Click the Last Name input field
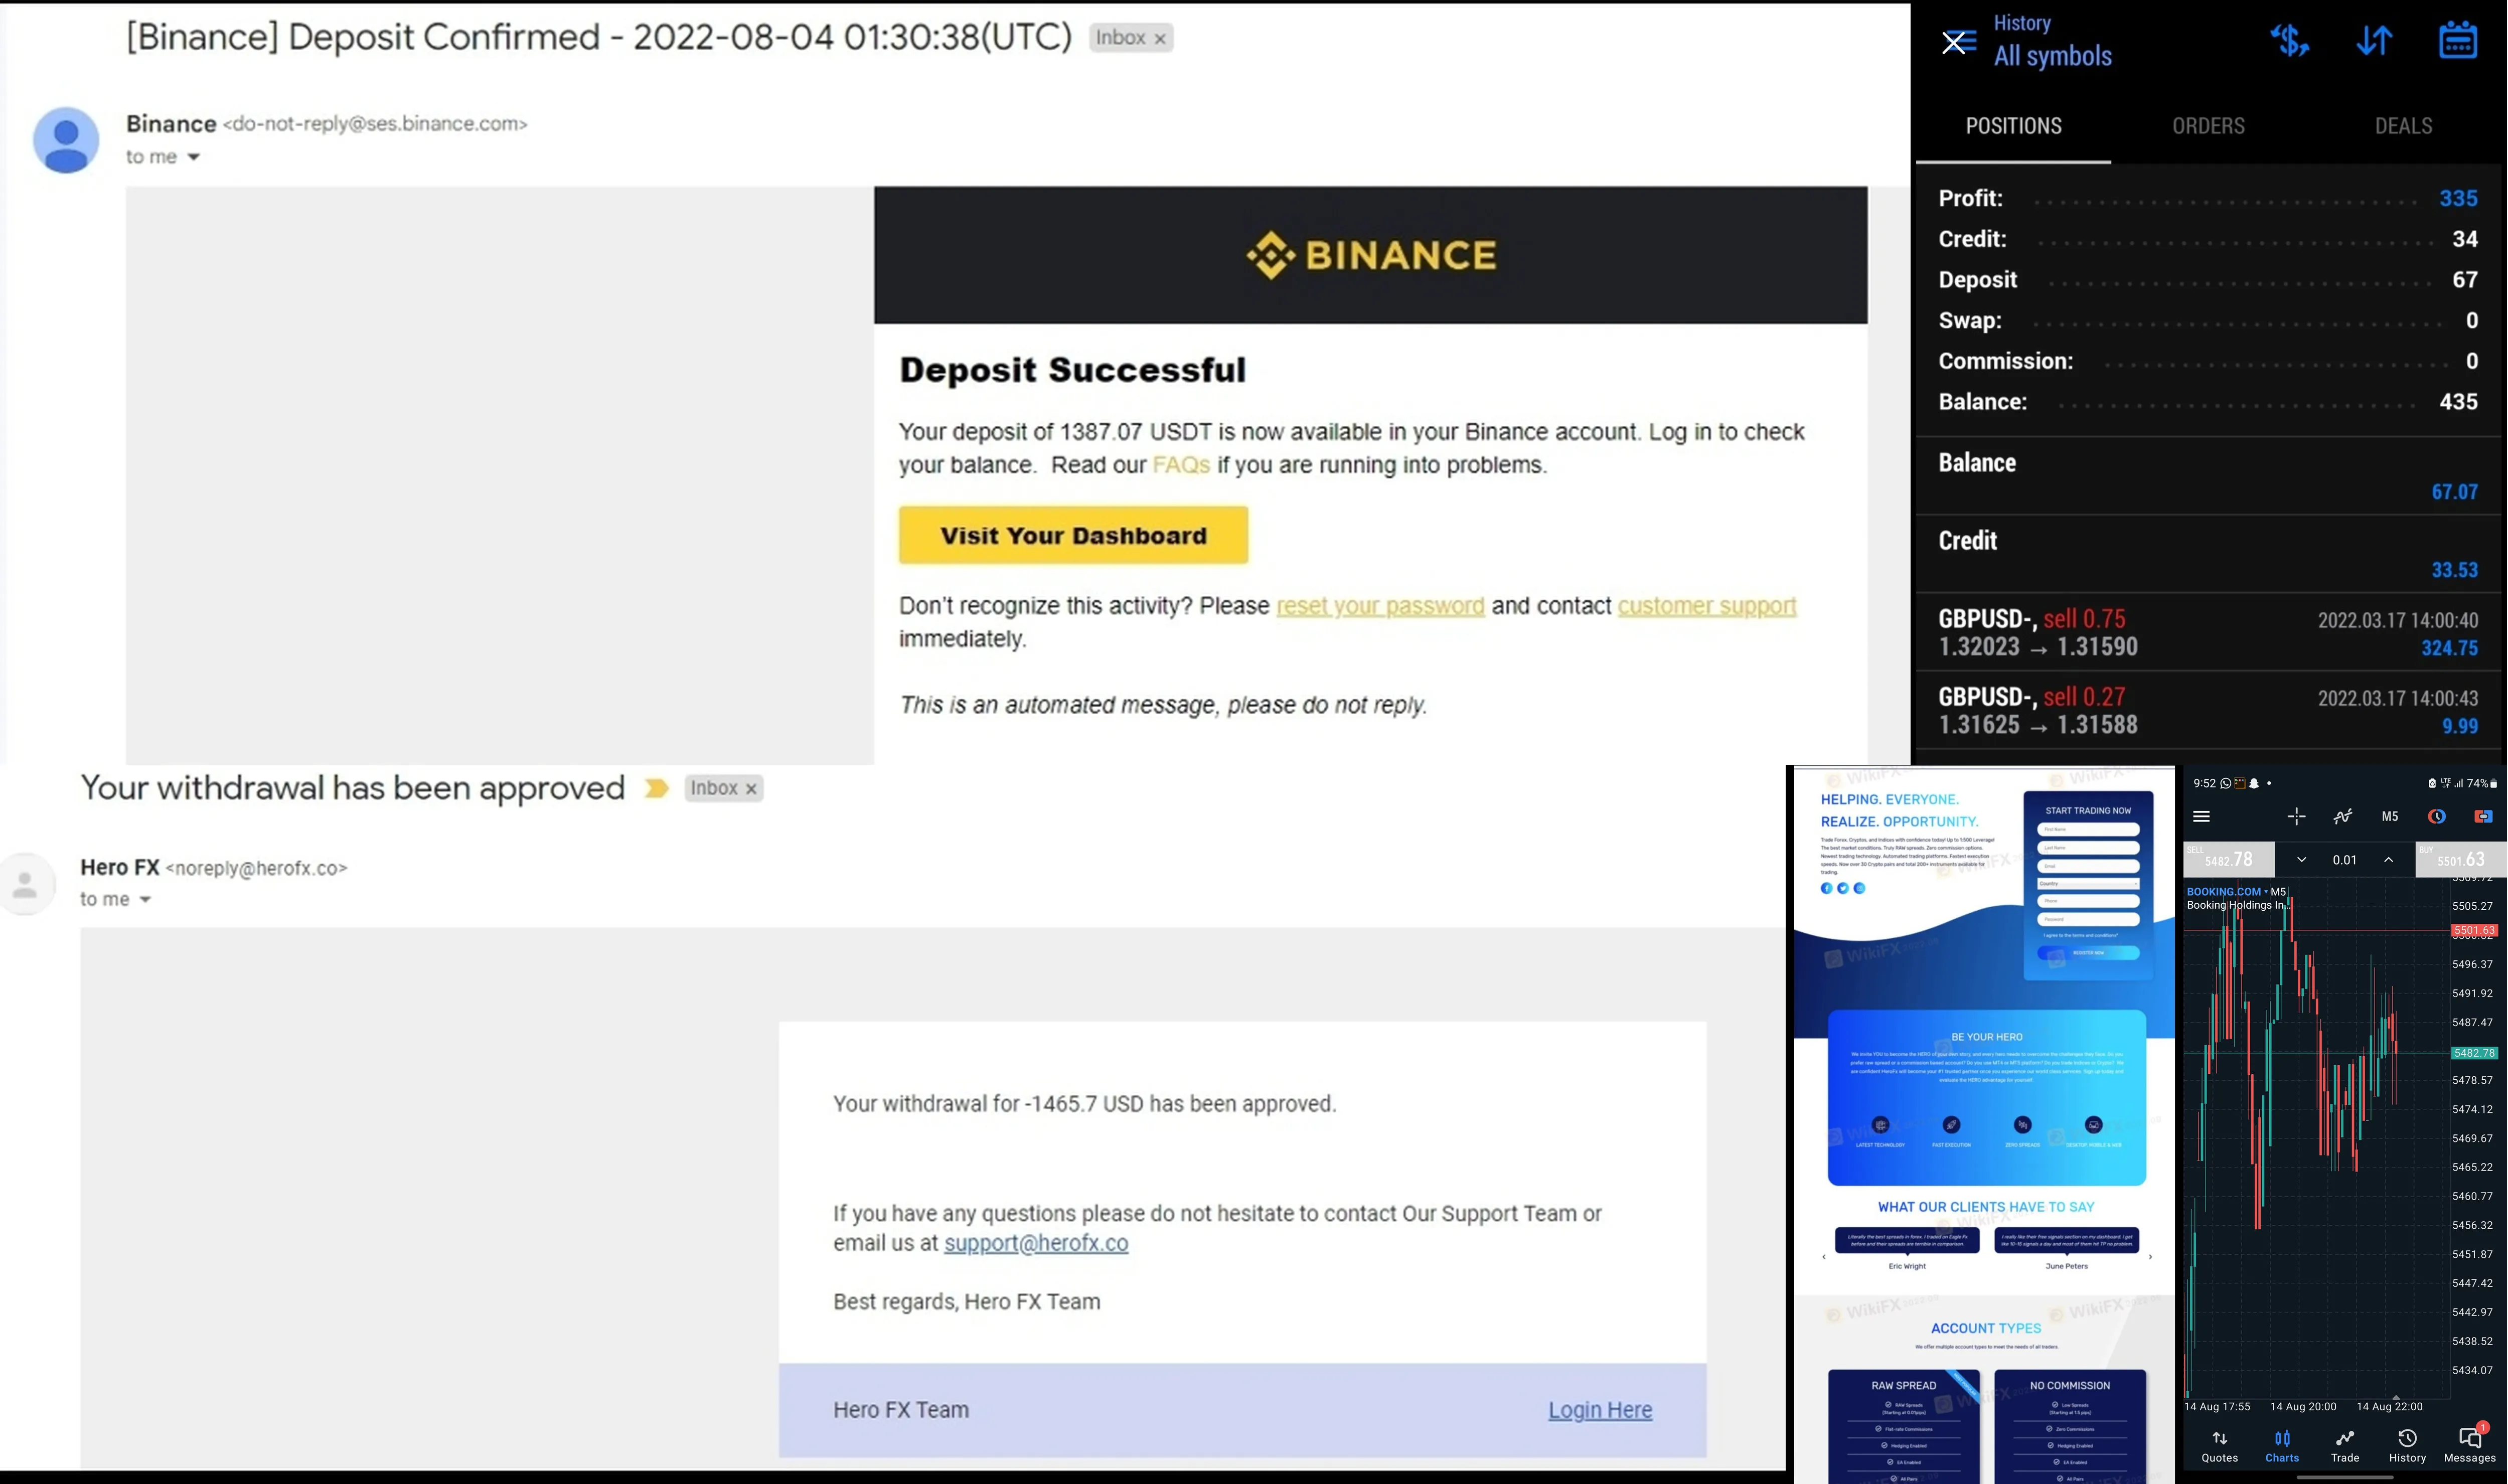The width and height of the screenshot is (2508, 1484). pos(2088,847)
